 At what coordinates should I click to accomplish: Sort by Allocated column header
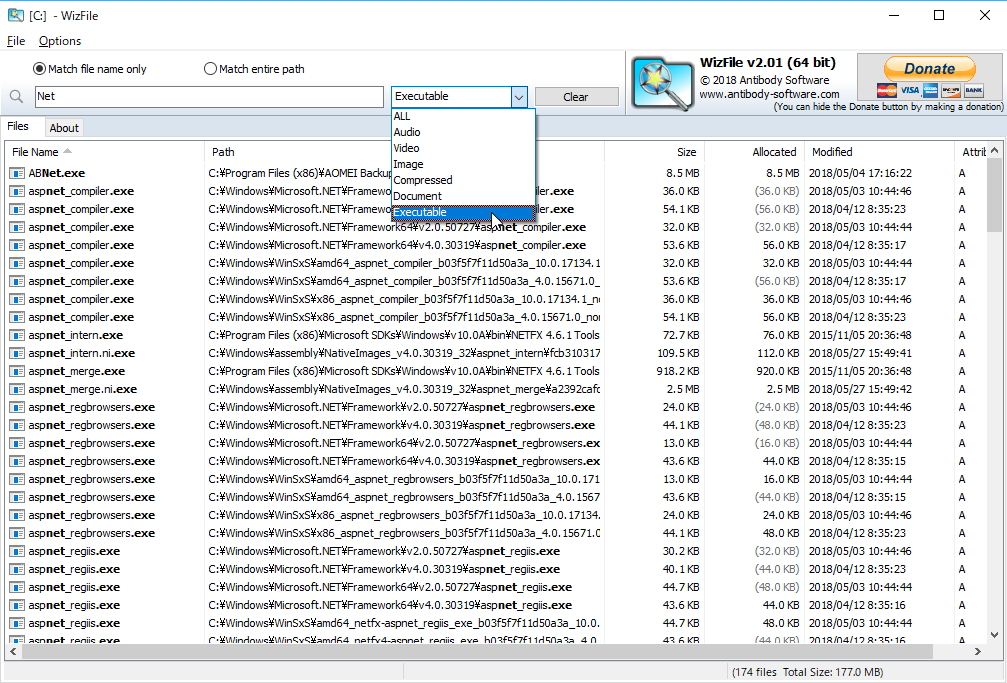pos(755,152)
